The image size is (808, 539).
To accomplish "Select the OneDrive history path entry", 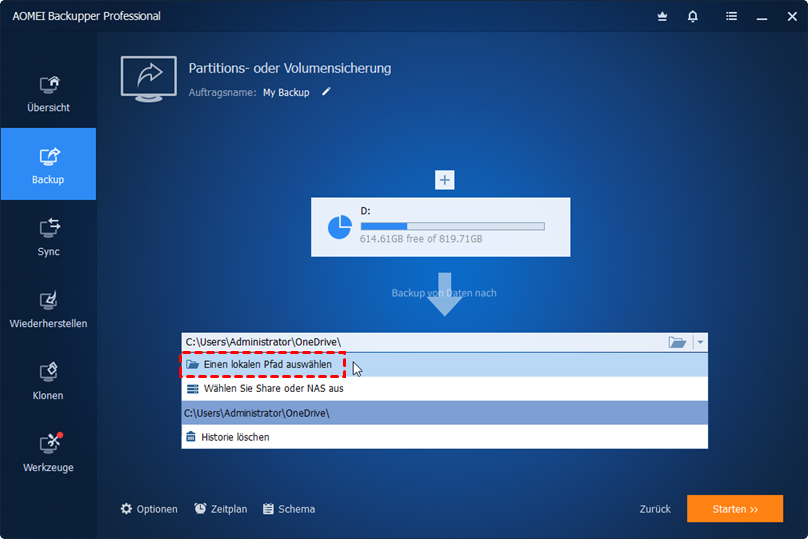I will tap(444, 413).
